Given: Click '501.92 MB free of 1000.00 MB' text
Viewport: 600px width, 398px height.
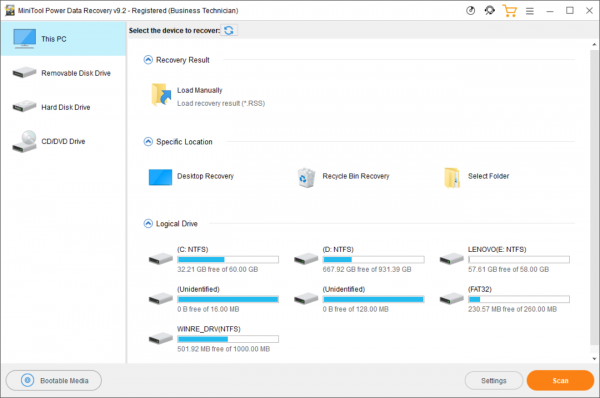Looking at the screenshot, I should (x=223, y=349).
